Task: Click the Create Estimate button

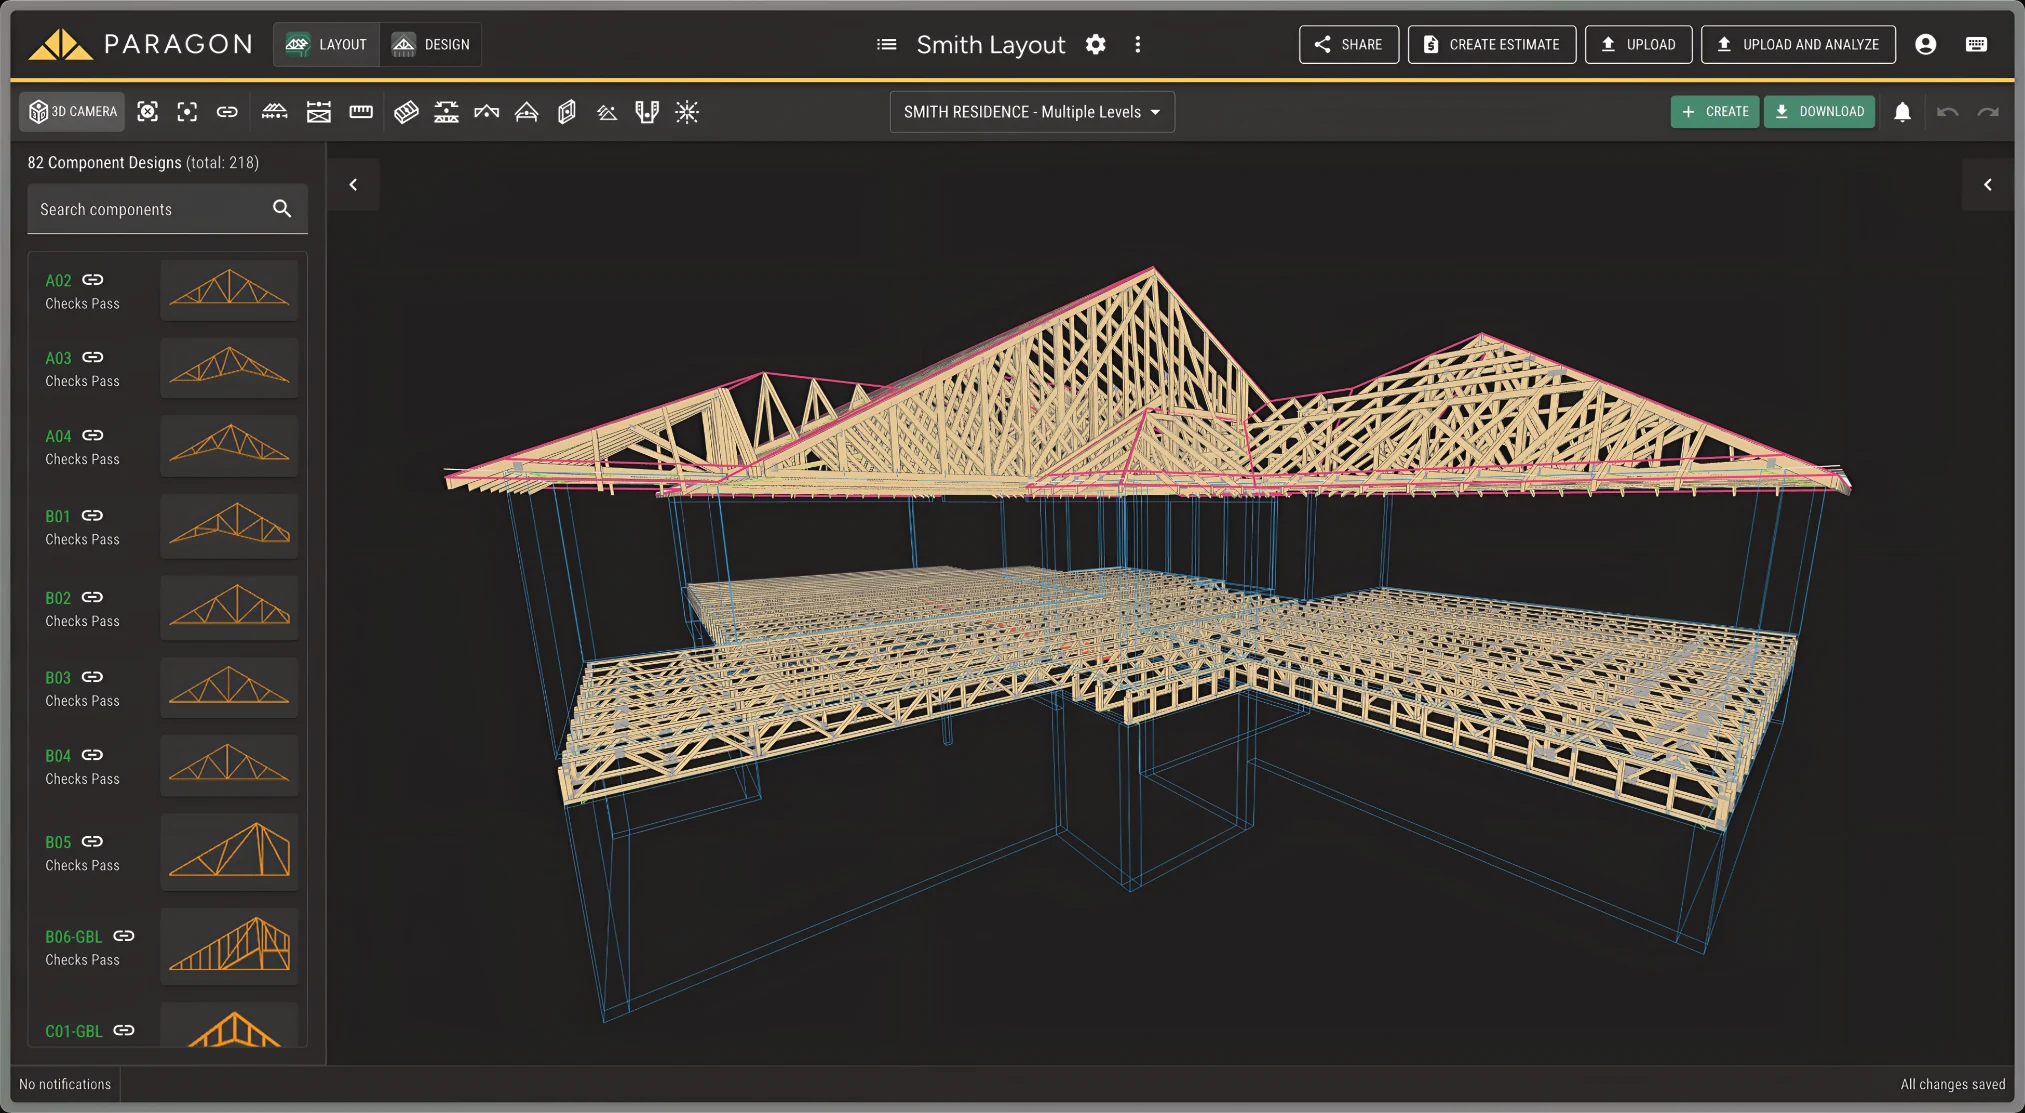Action: pos(1491,45)
